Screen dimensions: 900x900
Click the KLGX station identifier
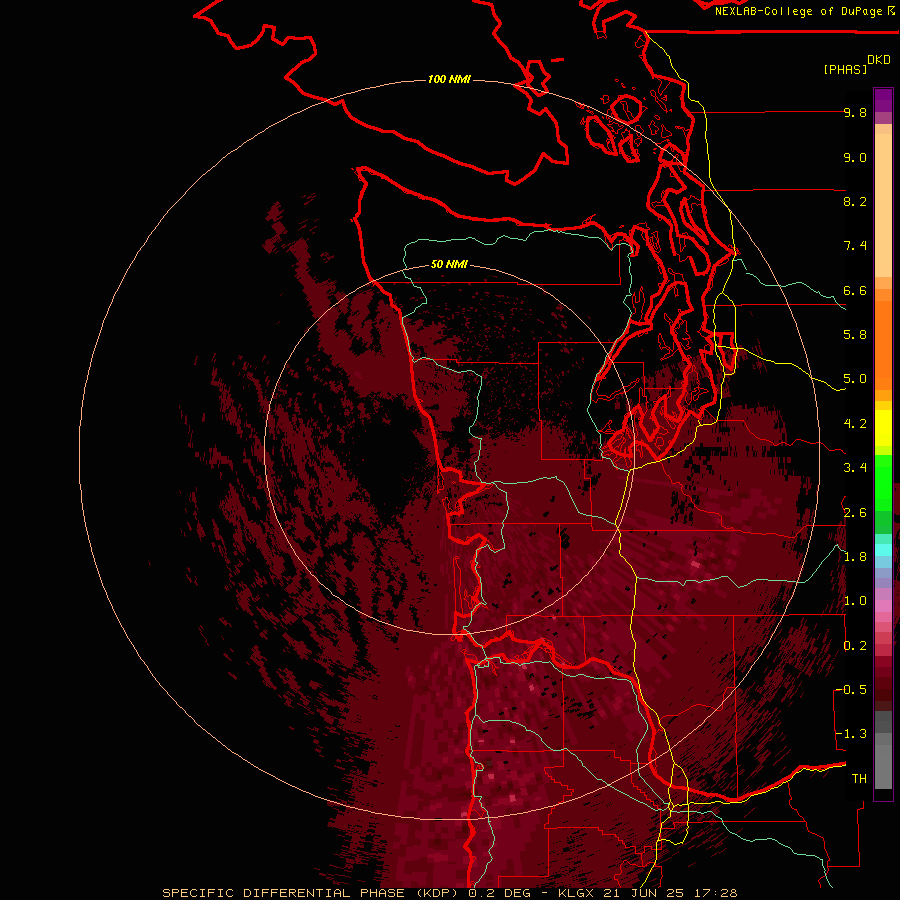[576, 893]
